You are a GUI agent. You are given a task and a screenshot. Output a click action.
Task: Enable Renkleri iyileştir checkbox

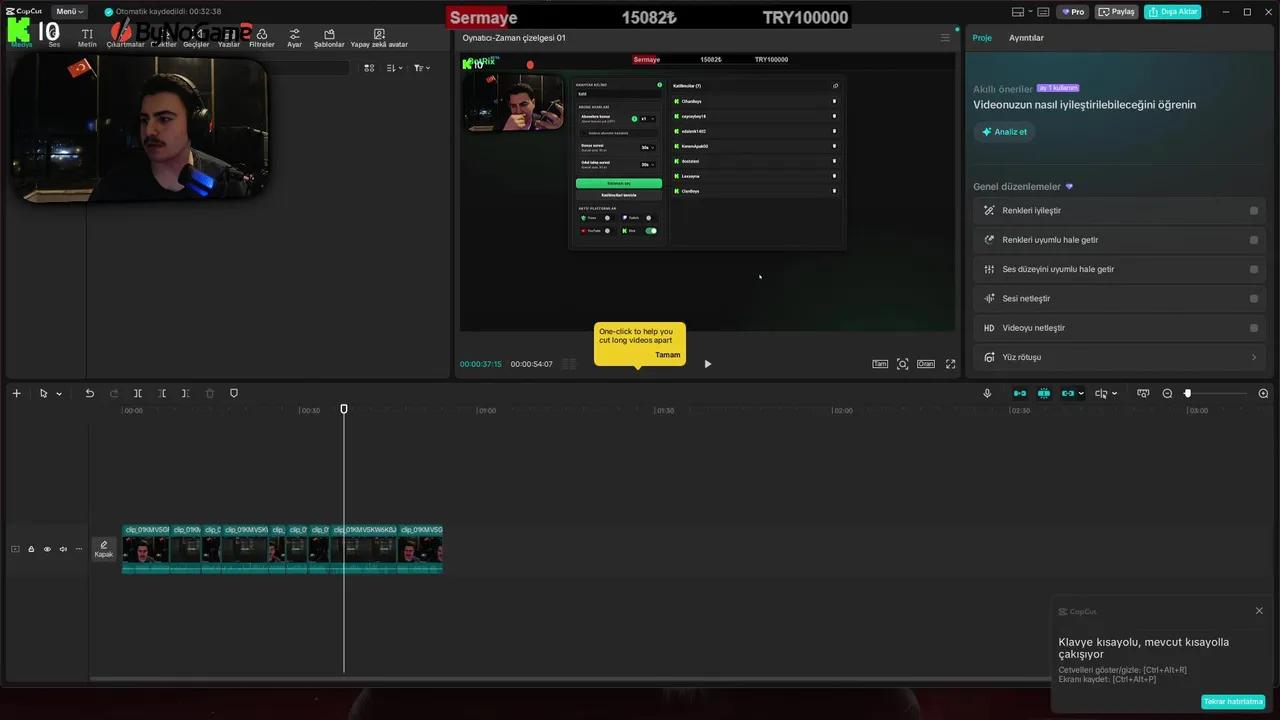pos(1254,211)
